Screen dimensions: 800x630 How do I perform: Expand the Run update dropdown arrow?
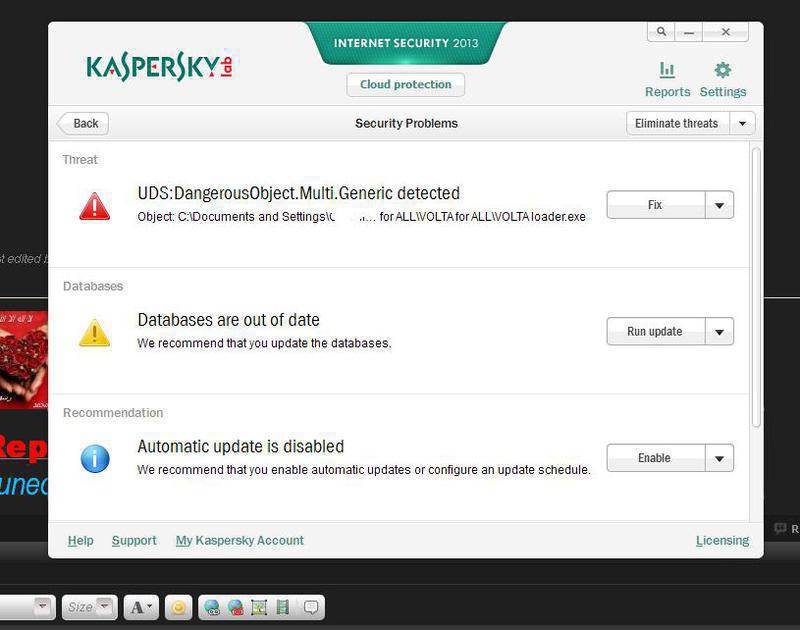tap(719, 332)
